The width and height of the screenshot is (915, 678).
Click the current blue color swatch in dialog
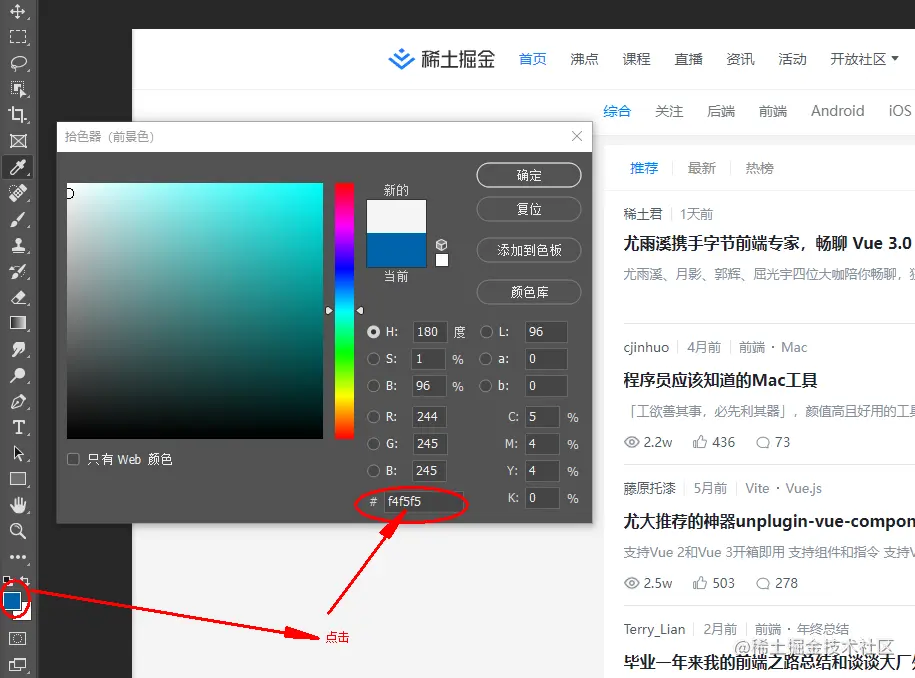tap(396, 250)
